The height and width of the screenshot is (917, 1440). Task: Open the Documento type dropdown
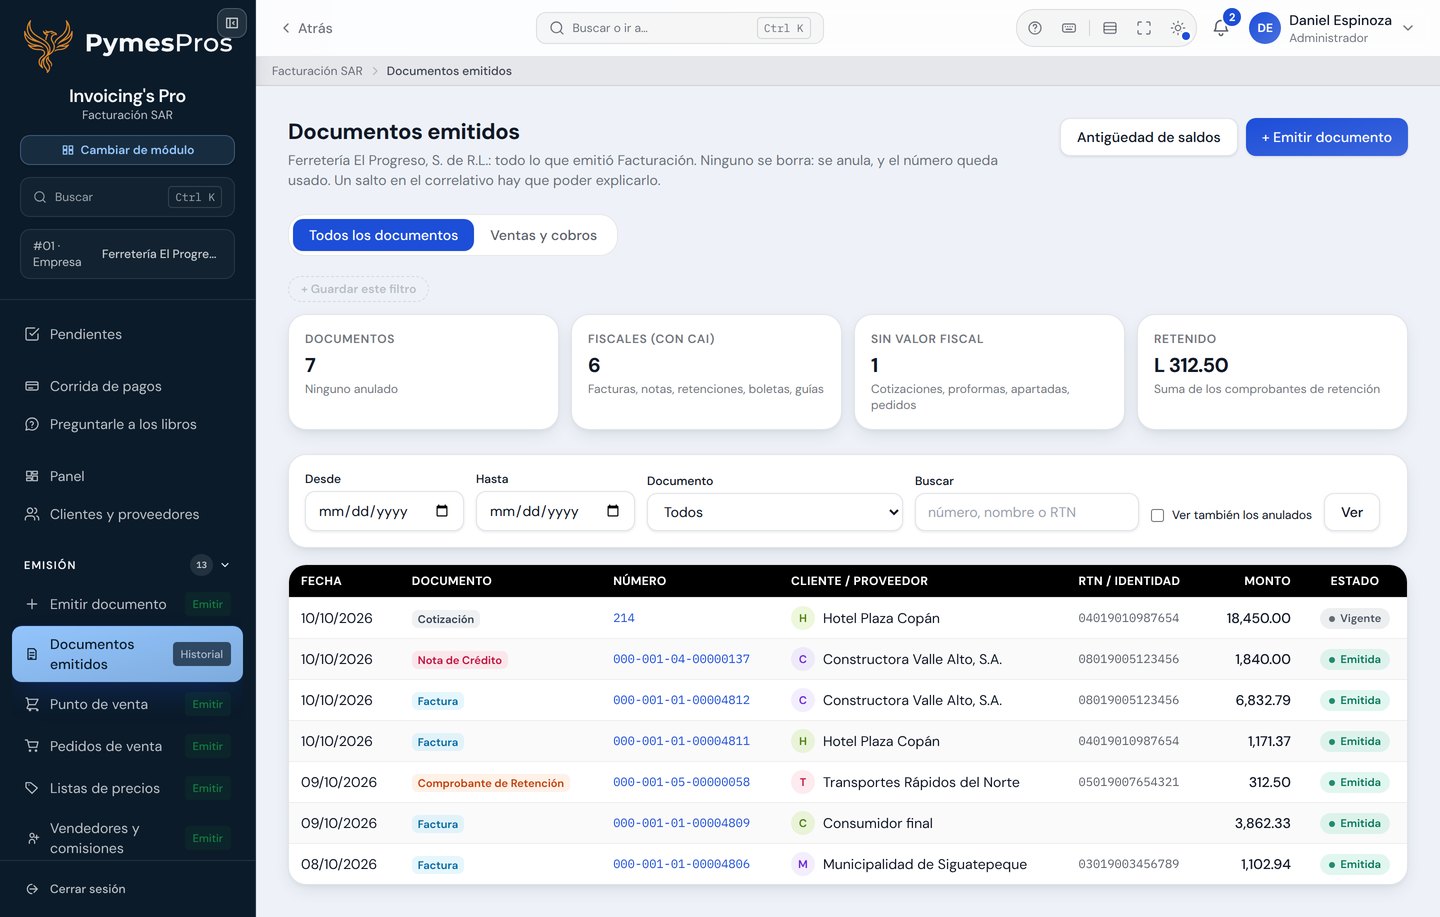[775, 512]
